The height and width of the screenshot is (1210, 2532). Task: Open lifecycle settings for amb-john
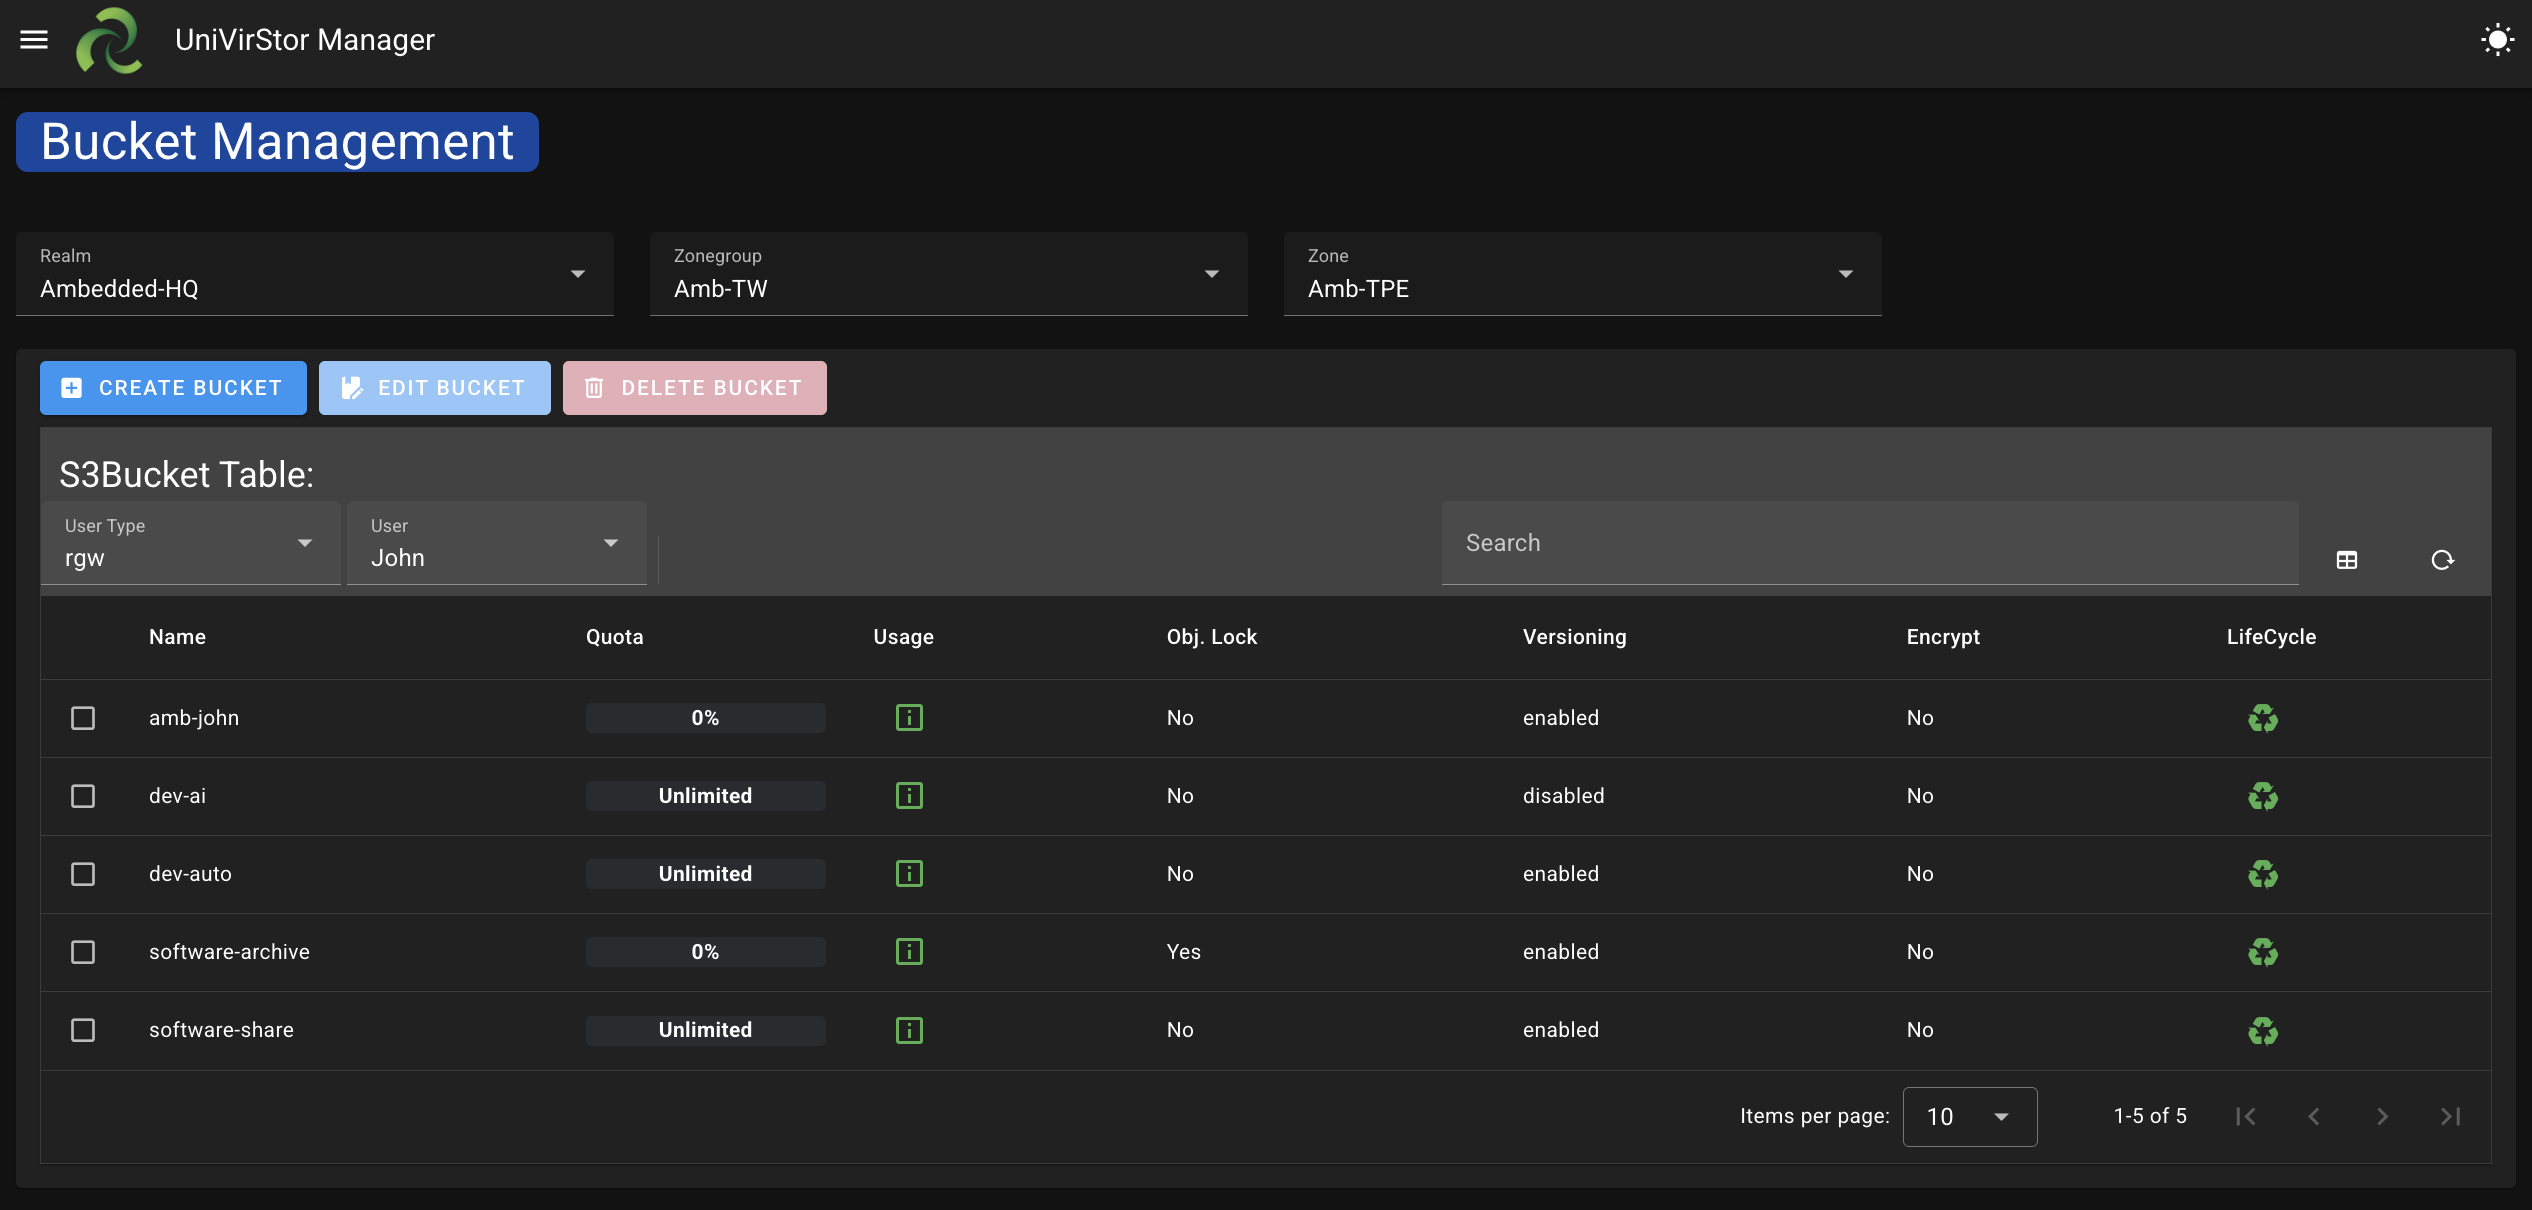pyautogui.click(x=2263, y=718)
